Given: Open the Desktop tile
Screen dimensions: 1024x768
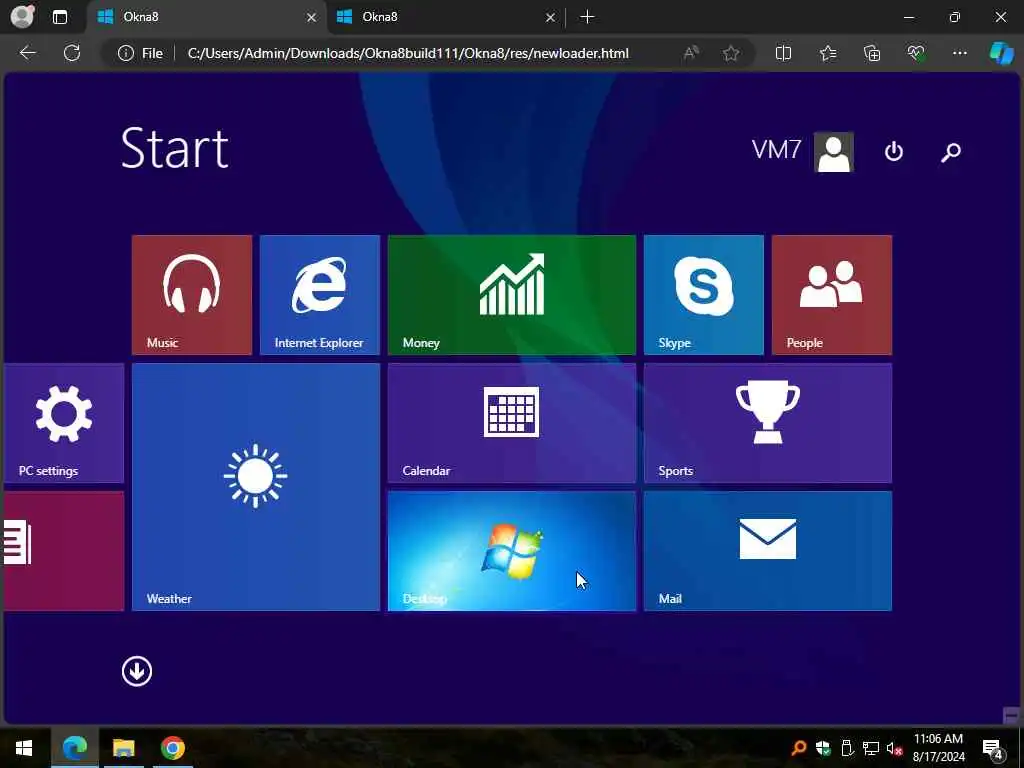Looking at the screenshot, I should [x=511, y=551].
